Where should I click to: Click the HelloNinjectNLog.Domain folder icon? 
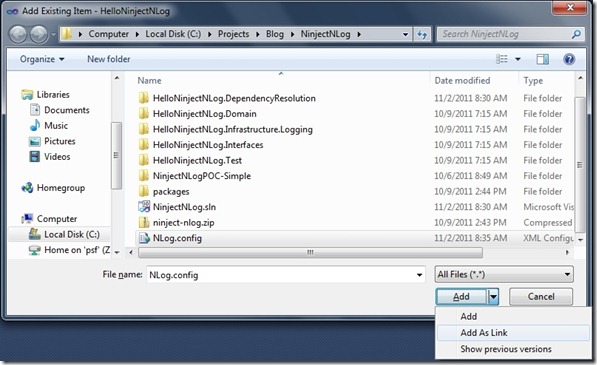tap(144, 113)
